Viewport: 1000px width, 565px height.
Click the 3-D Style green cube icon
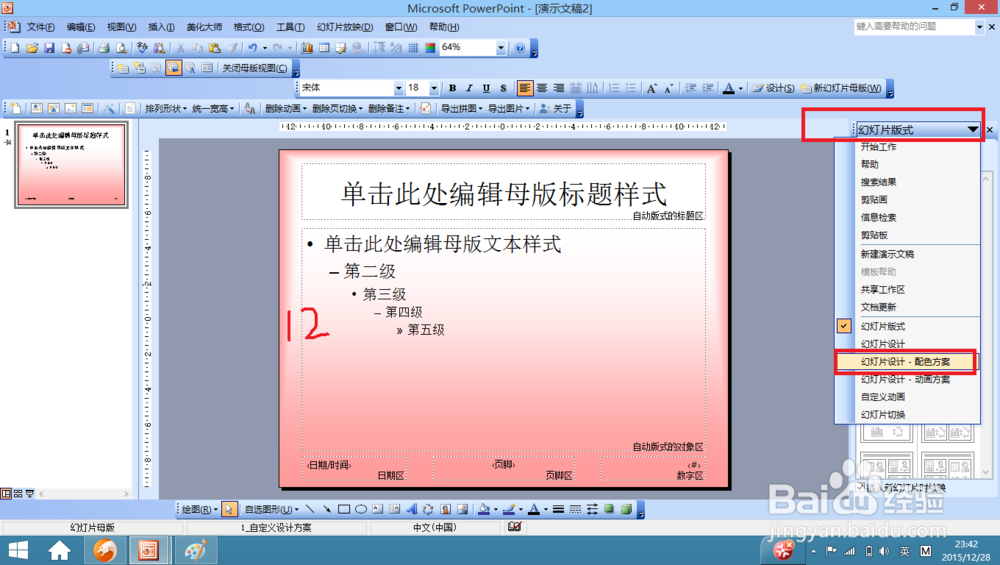point(626,509)
